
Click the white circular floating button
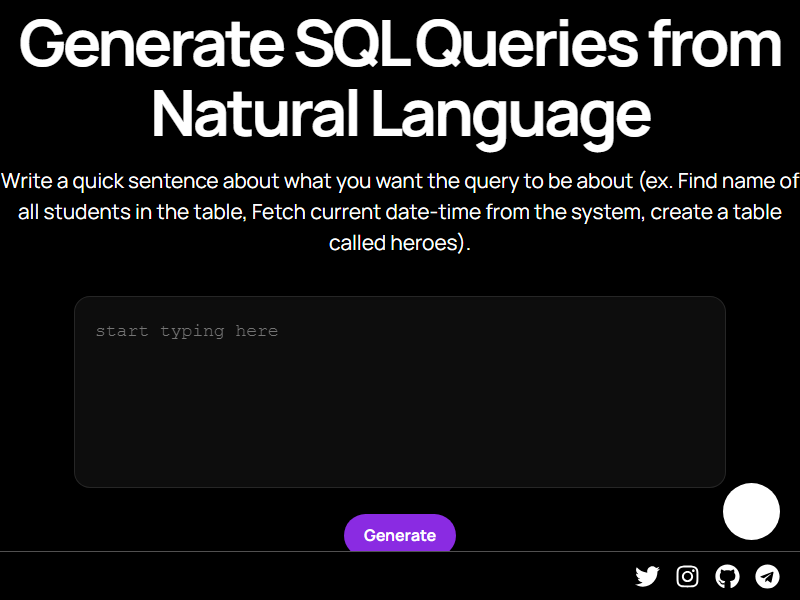click(751, 511)
